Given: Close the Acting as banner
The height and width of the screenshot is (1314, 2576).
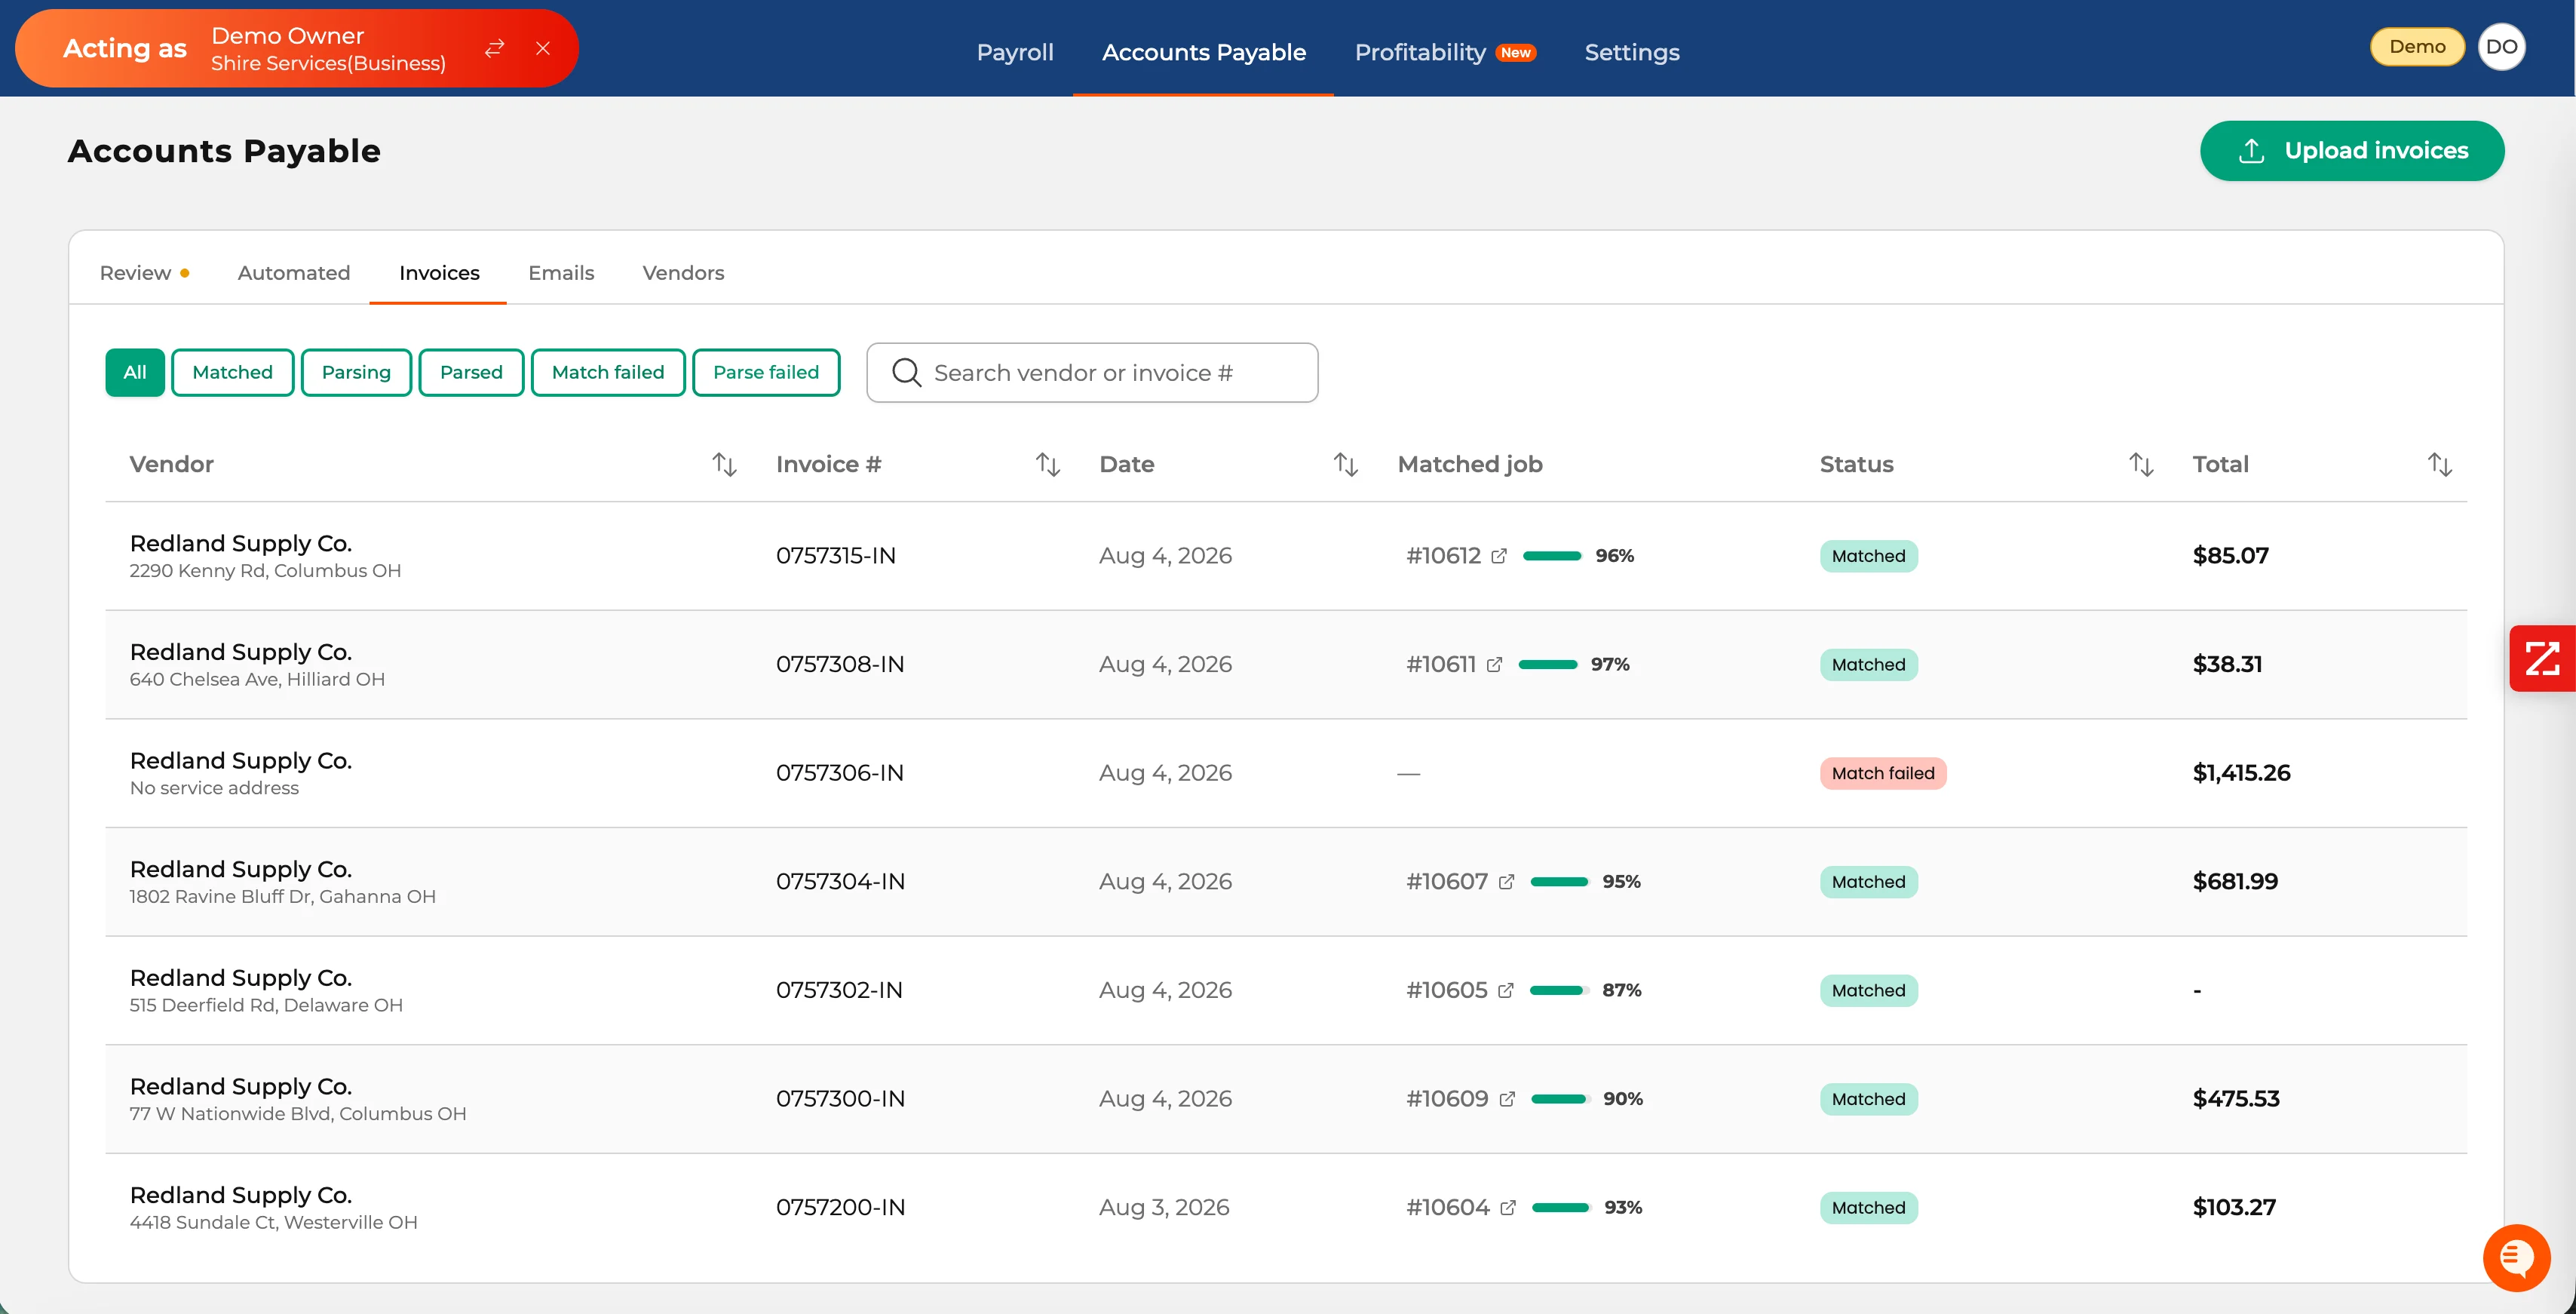Looking at the screenshot, I should click(x=543, y=48).
